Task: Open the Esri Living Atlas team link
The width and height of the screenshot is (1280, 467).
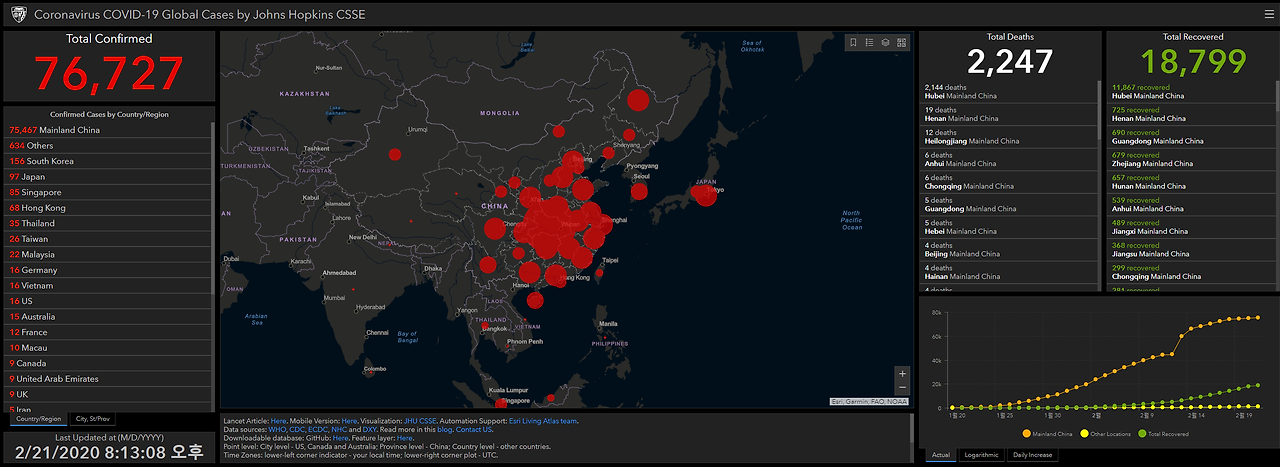Action: 543,421
